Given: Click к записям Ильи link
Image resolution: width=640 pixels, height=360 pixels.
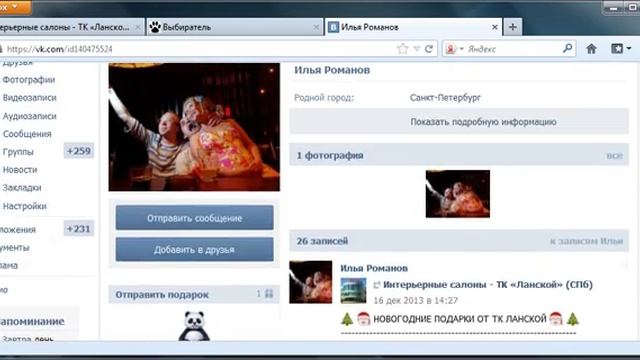Looking at the screenshot, I should coord(587,241).
